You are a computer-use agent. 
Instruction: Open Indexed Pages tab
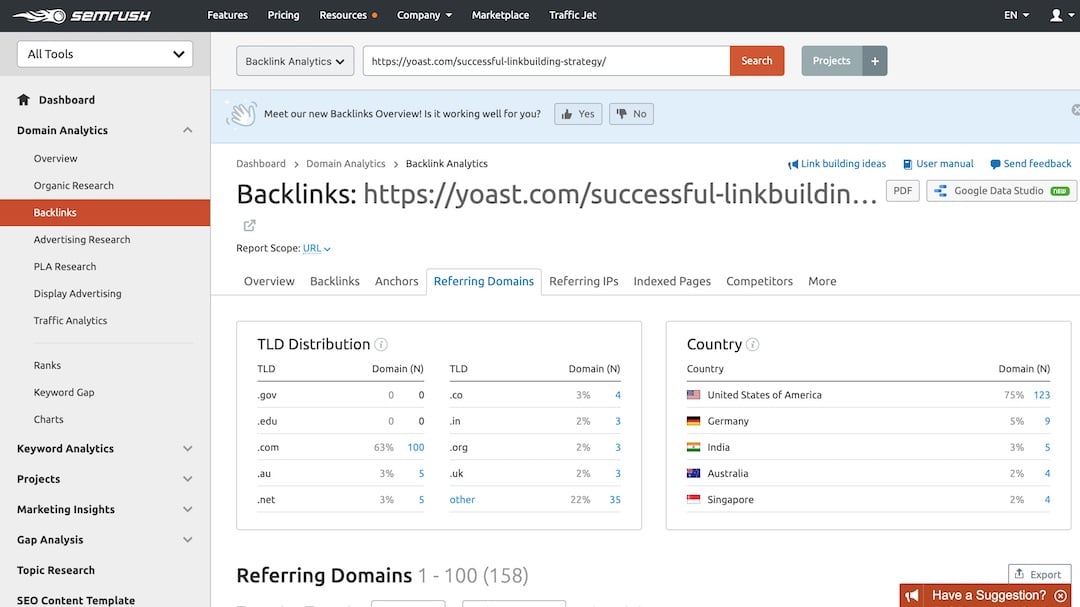(672, 281)
